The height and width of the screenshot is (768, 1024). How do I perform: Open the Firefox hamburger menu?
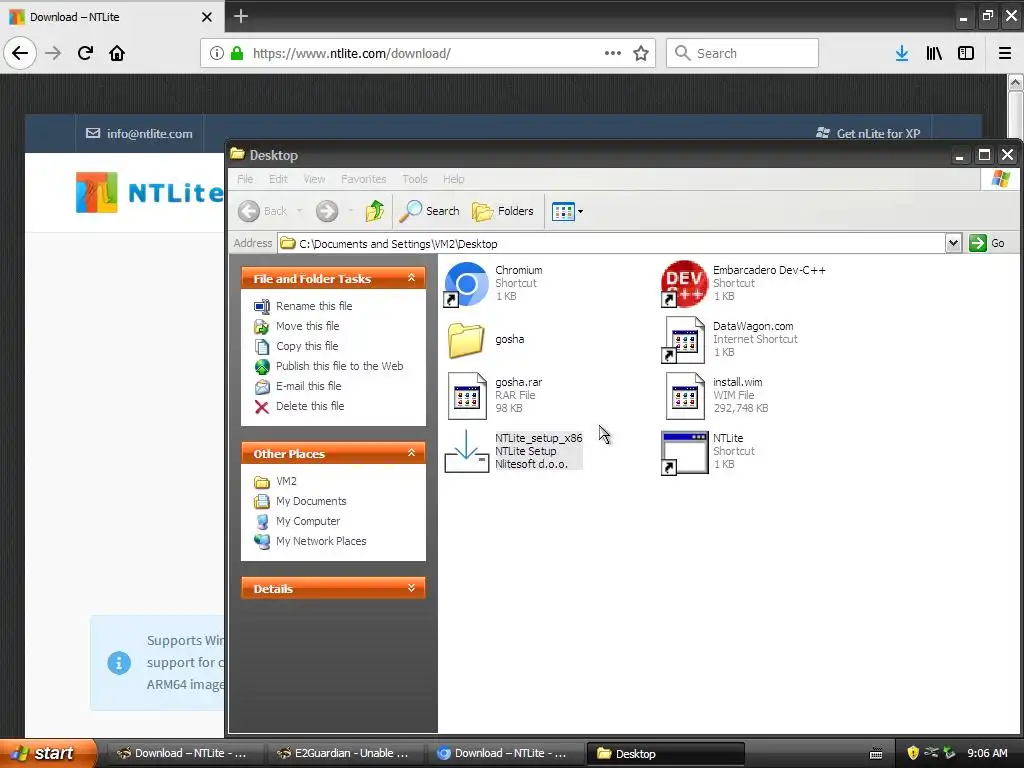pos(1005,53)
